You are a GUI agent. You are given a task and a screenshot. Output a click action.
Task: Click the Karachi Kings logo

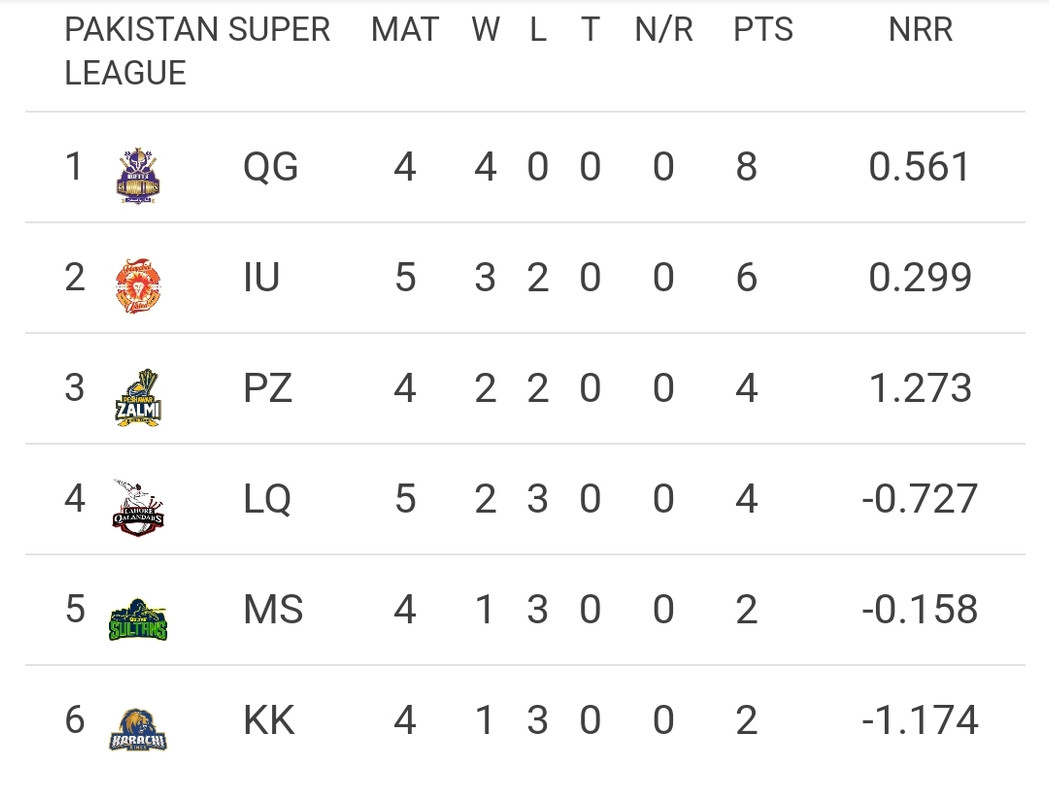point(138,729)
